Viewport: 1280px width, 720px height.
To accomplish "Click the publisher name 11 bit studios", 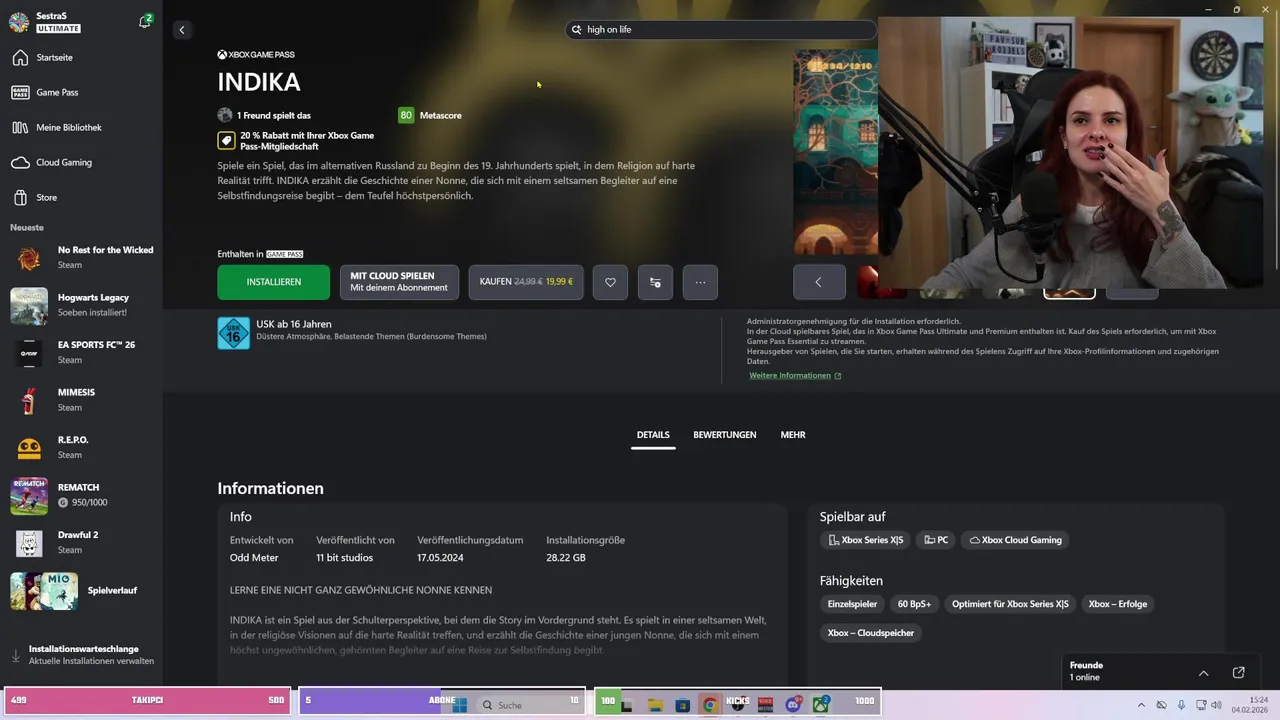I will (x=345, y=558).
